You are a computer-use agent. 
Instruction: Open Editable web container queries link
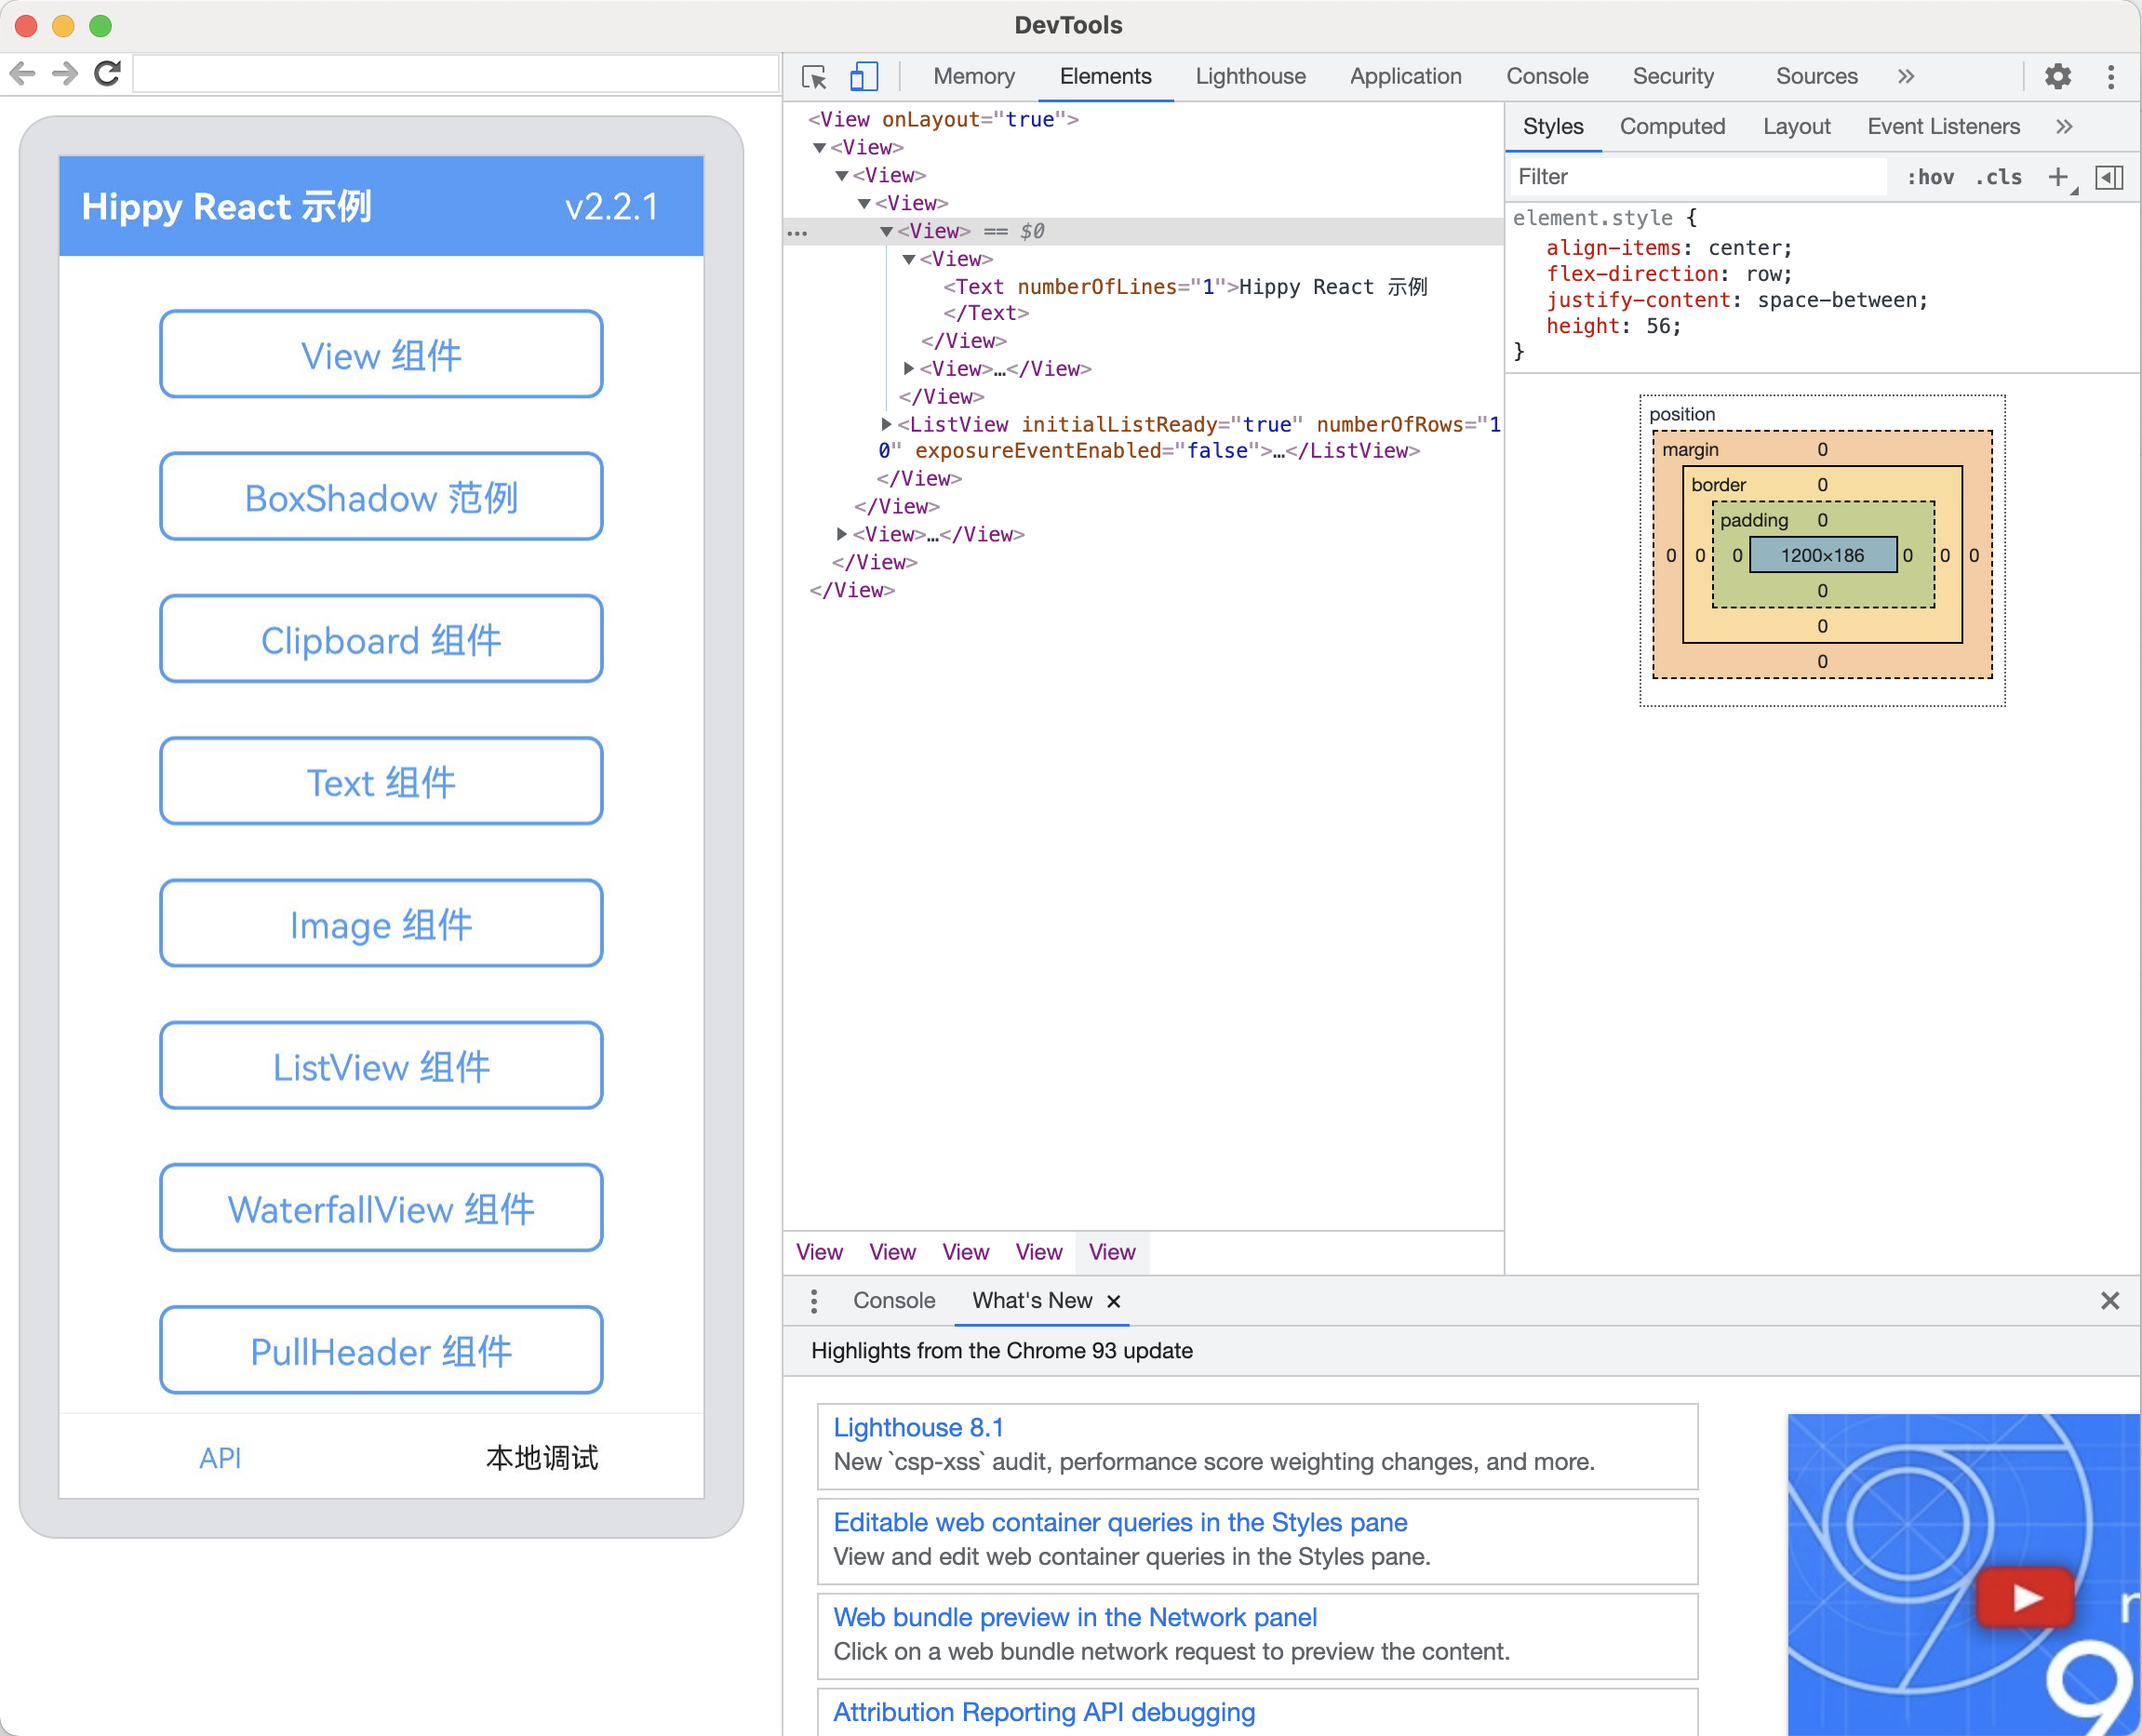tap(1120, 1523)
